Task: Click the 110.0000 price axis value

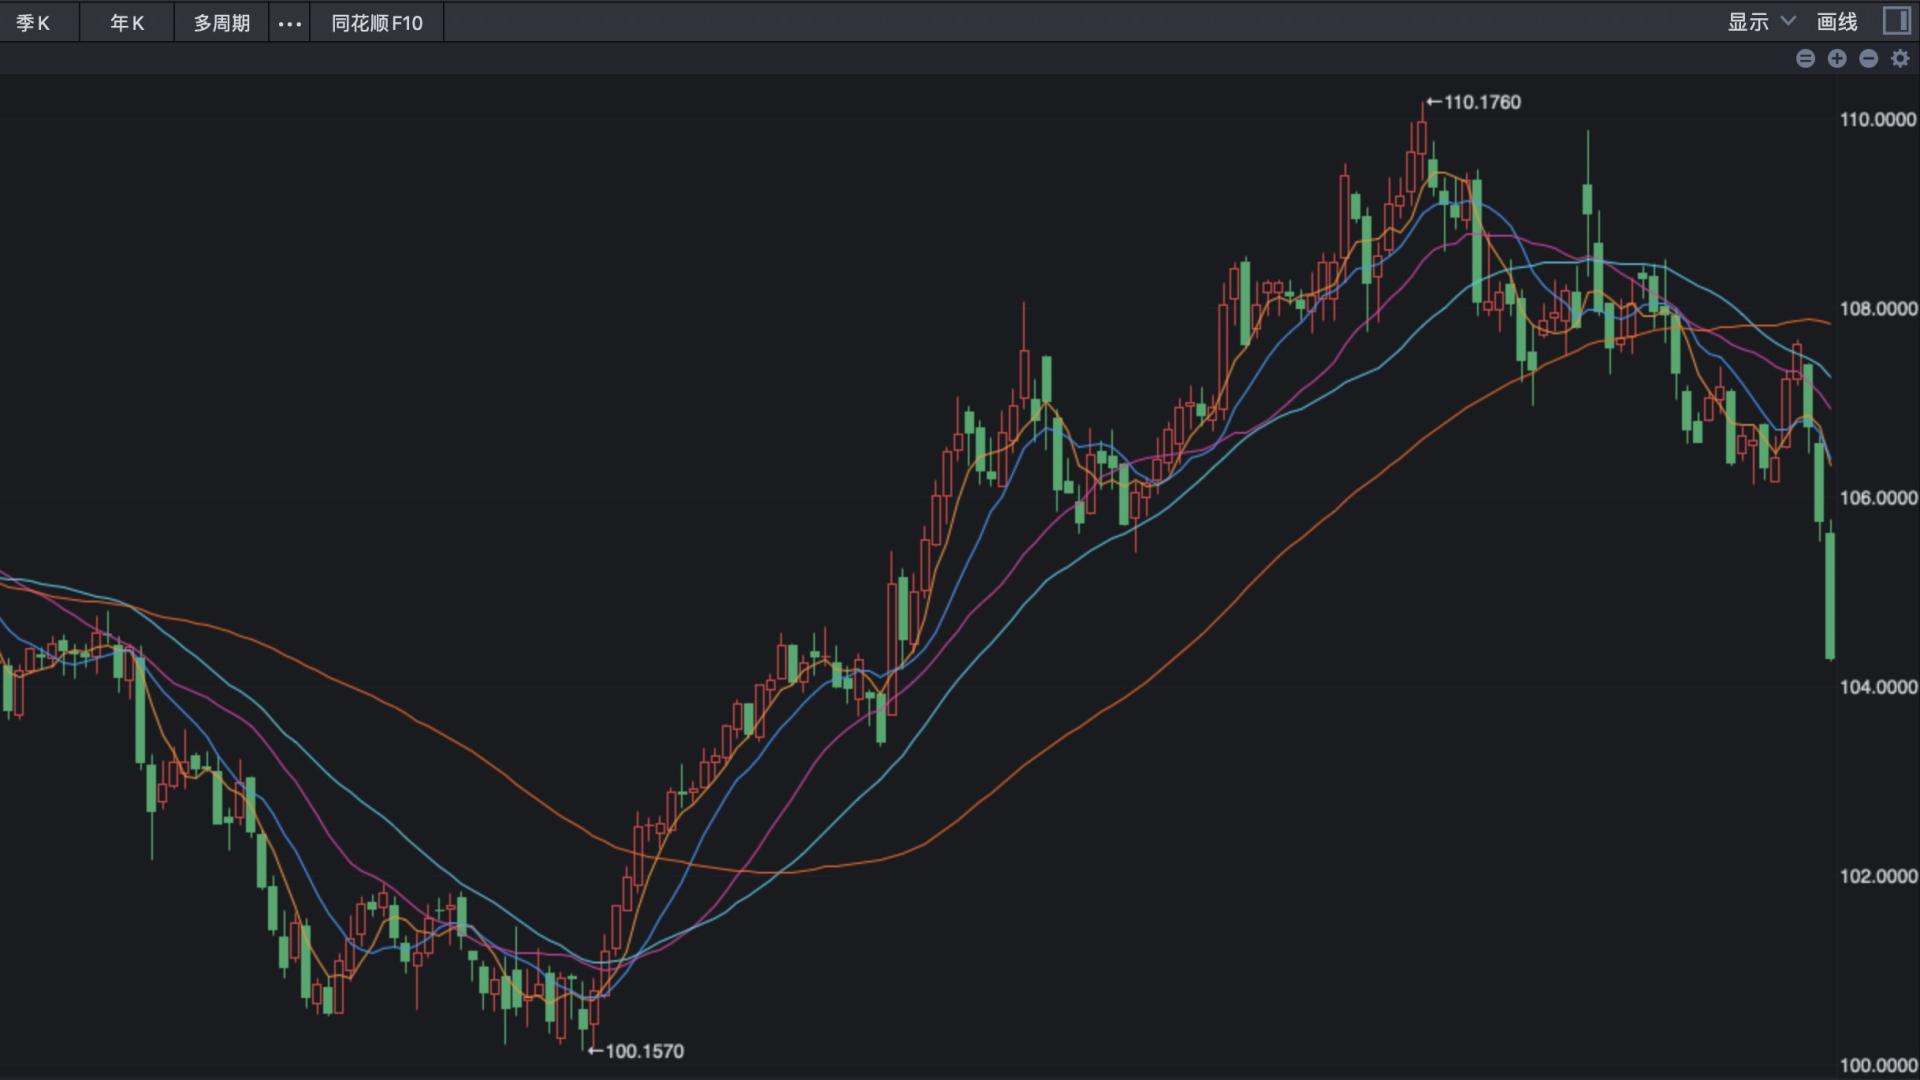Action: (x=1878, y=119)
